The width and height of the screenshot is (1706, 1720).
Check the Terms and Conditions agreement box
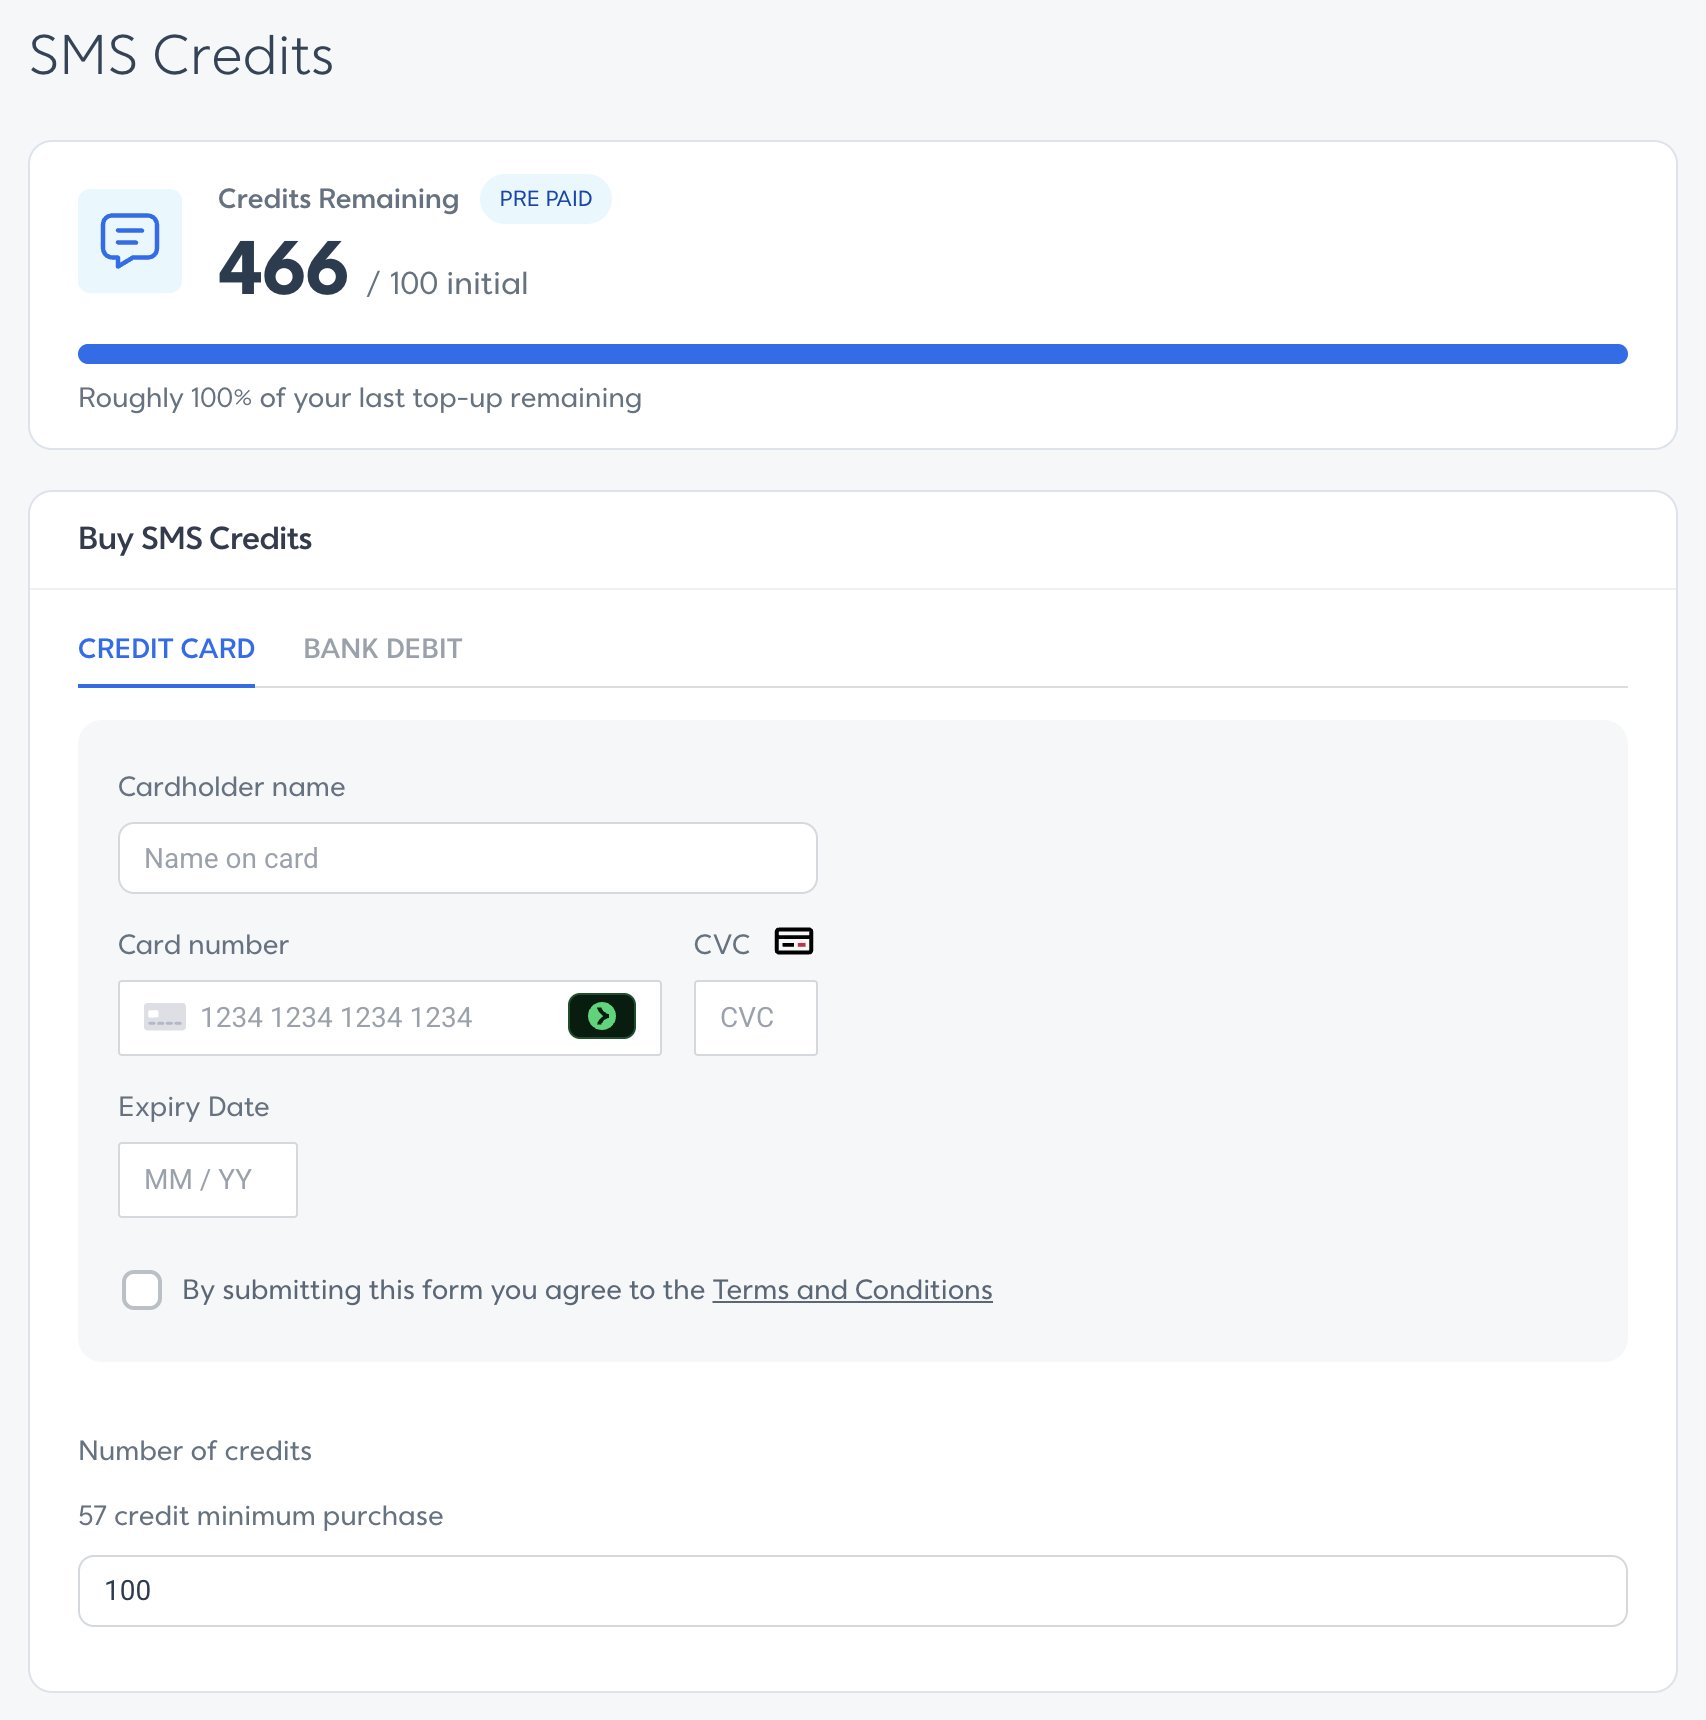pyautogui.click(x=142, y=1290)
